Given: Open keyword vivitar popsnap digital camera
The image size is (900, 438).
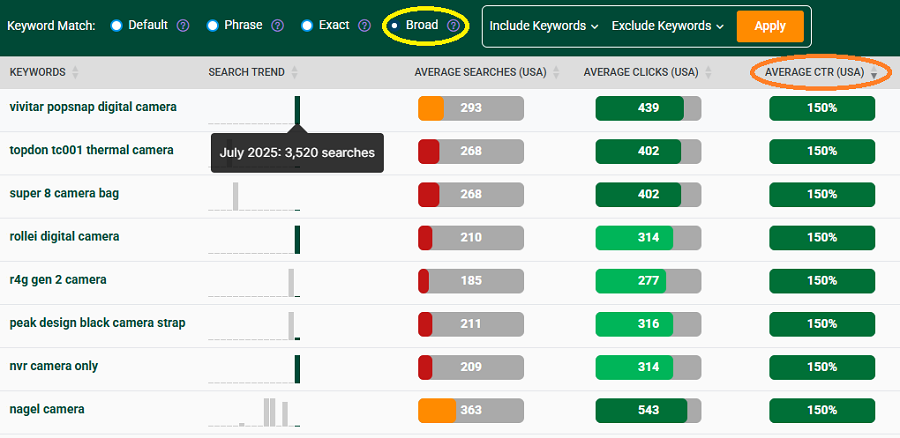Looking at the screenshot, I should [x=93, y=107].
